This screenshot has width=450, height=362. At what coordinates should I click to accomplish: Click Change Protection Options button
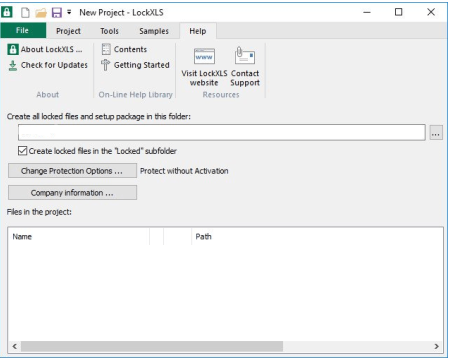point(72,171)
